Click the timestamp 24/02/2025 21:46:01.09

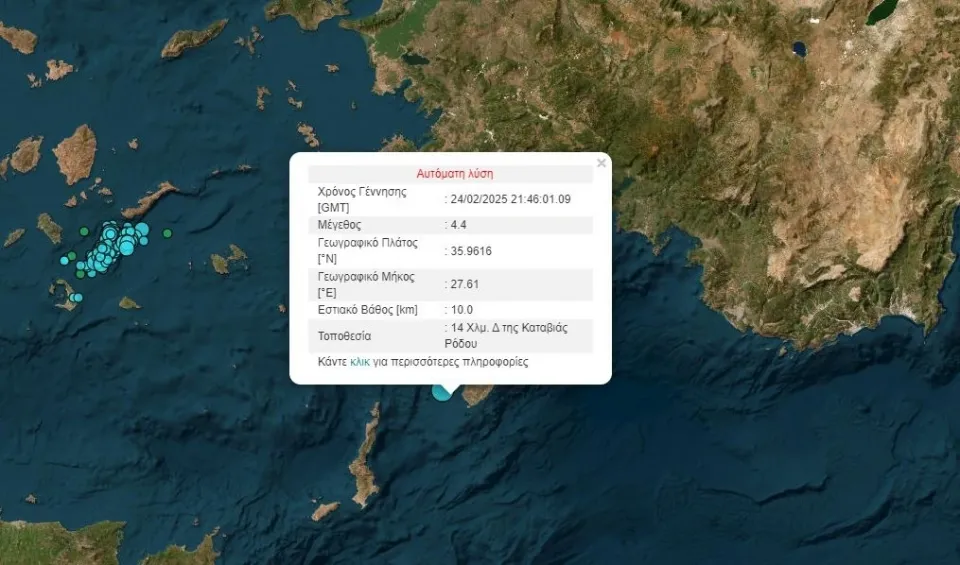pos(510,199)
